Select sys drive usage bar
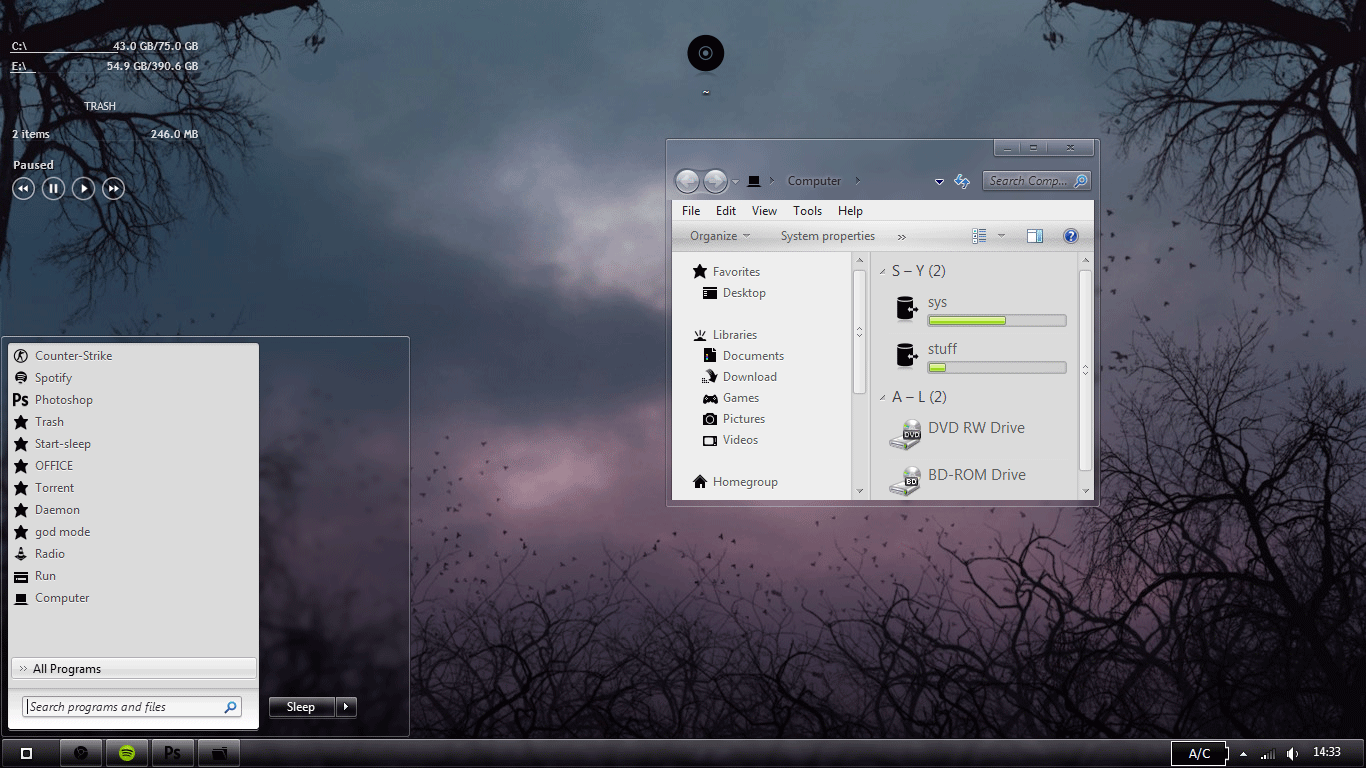The height and width of the screenshot is (768, 1366). [x=997, y=321]
